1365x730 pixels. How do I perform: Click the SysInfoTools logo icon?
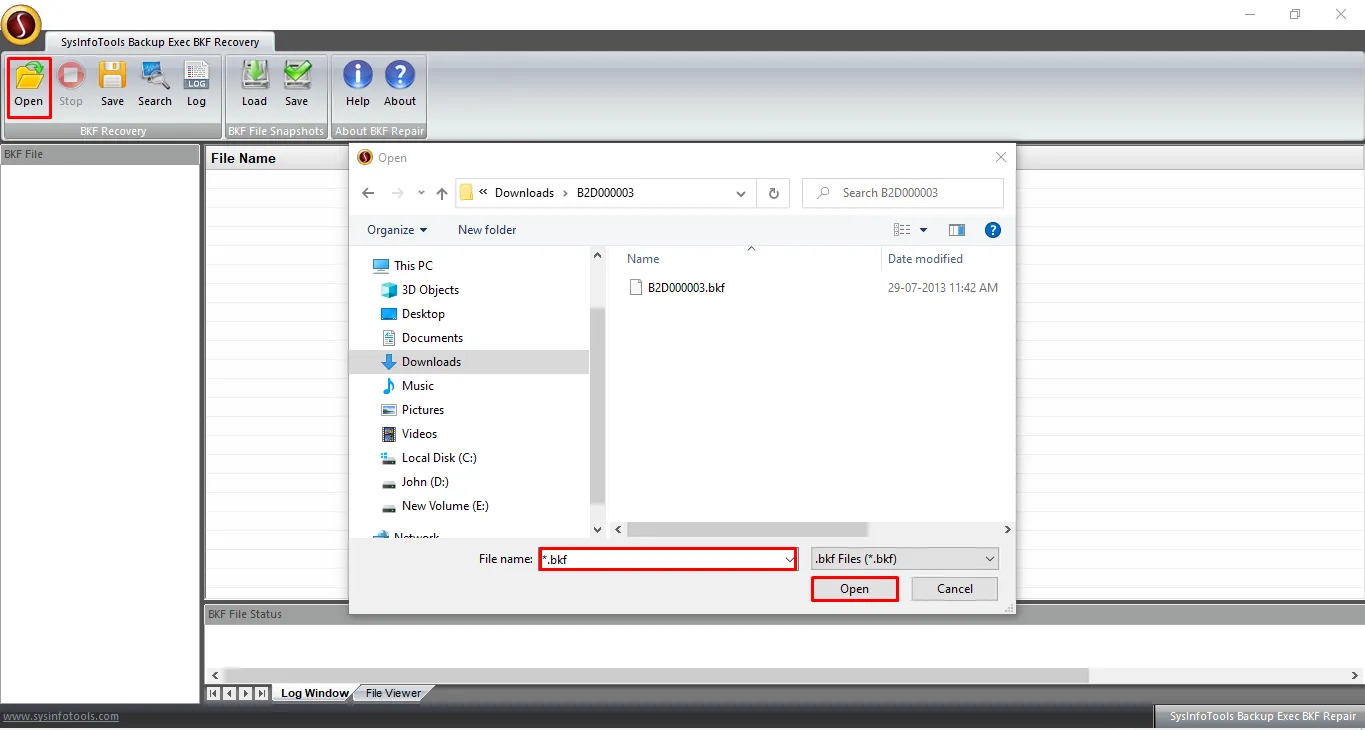(x=22, y=25)
